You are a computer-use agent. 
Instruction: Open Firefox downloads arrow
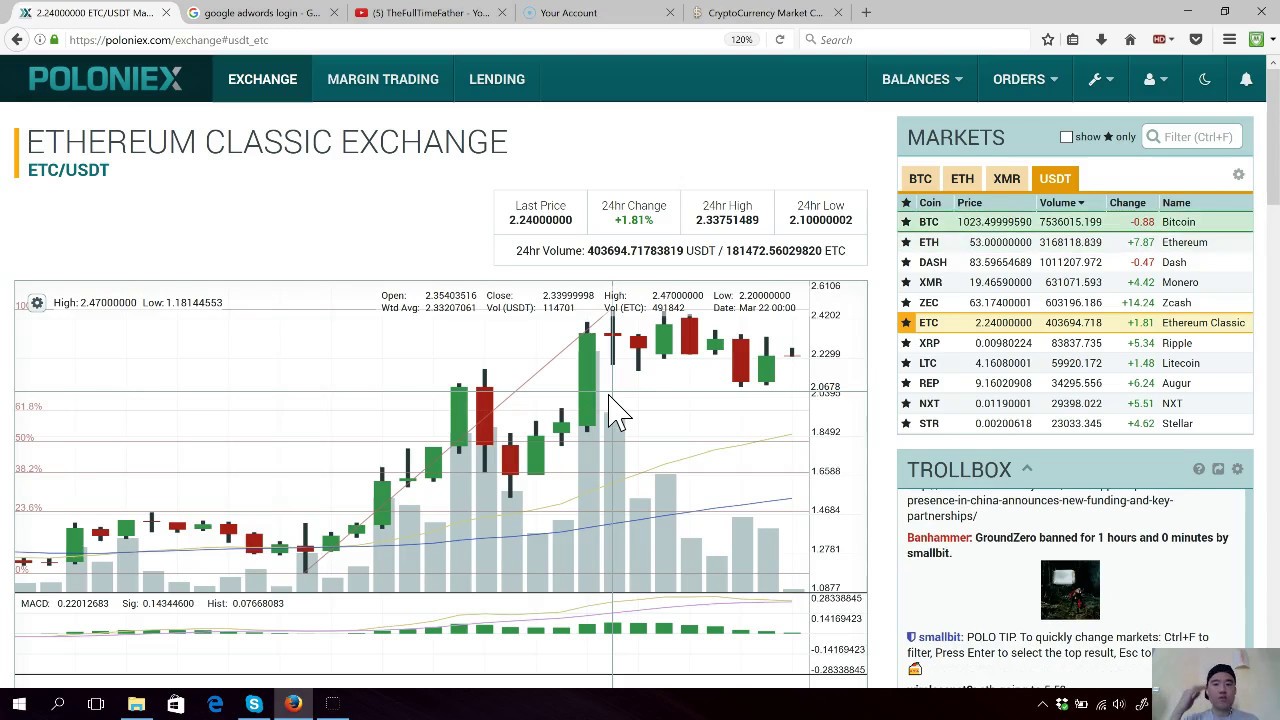(1101, 40)
